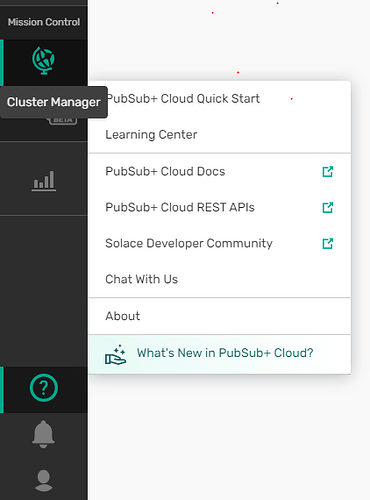Open the bar chart Insights icon

tap(44, 181)
